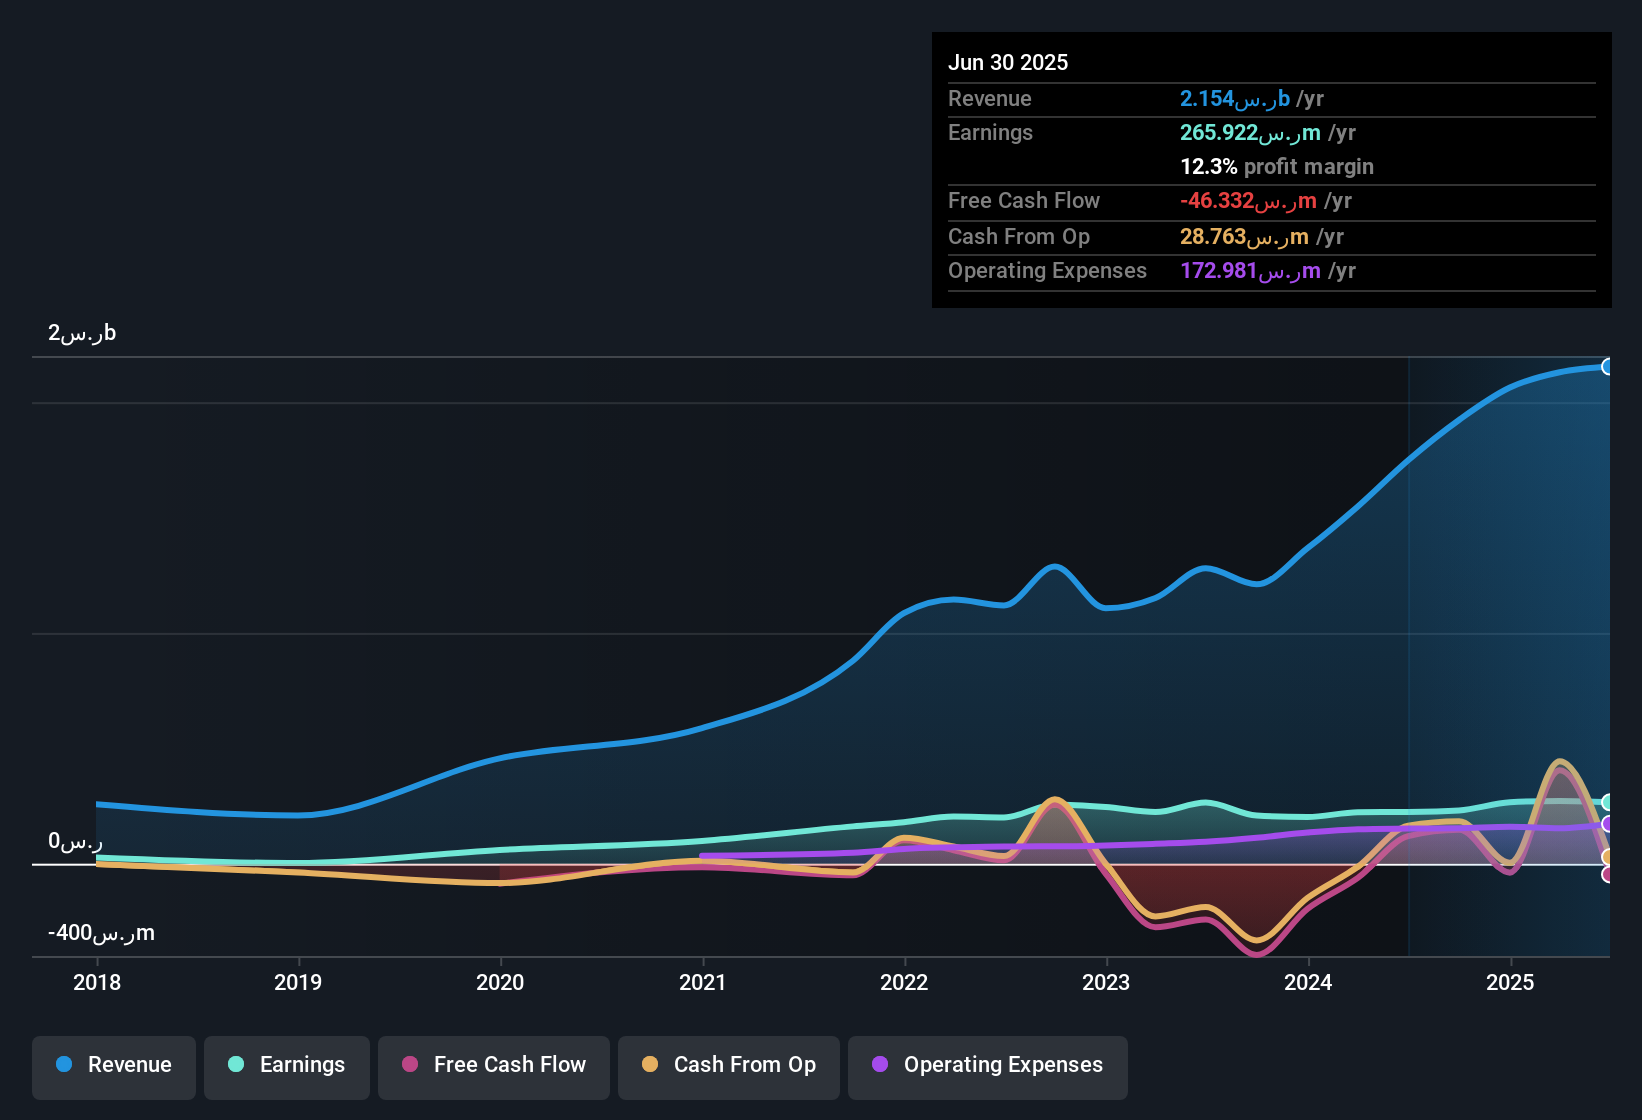Click the Jun 30 2025 tooltip header
1642x1120 pixels.
(1008, 61)
